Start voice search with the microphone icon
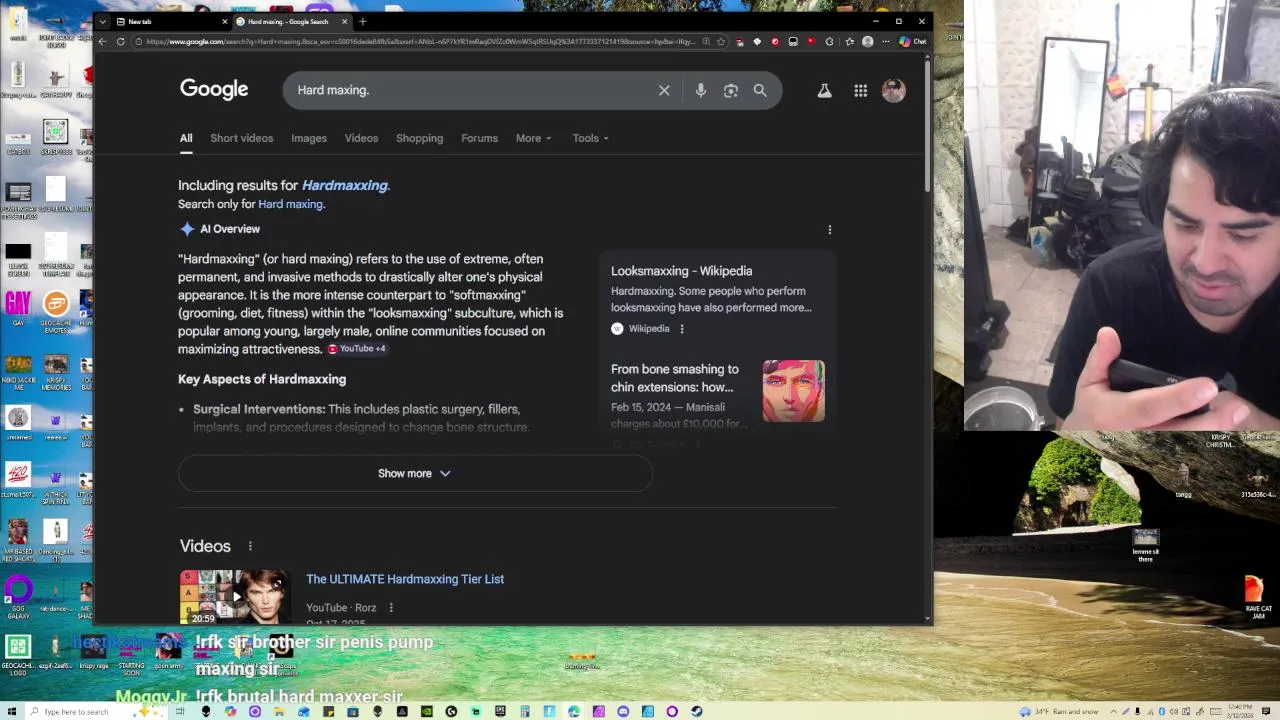Screen dimensions: 1280x720 701,90
